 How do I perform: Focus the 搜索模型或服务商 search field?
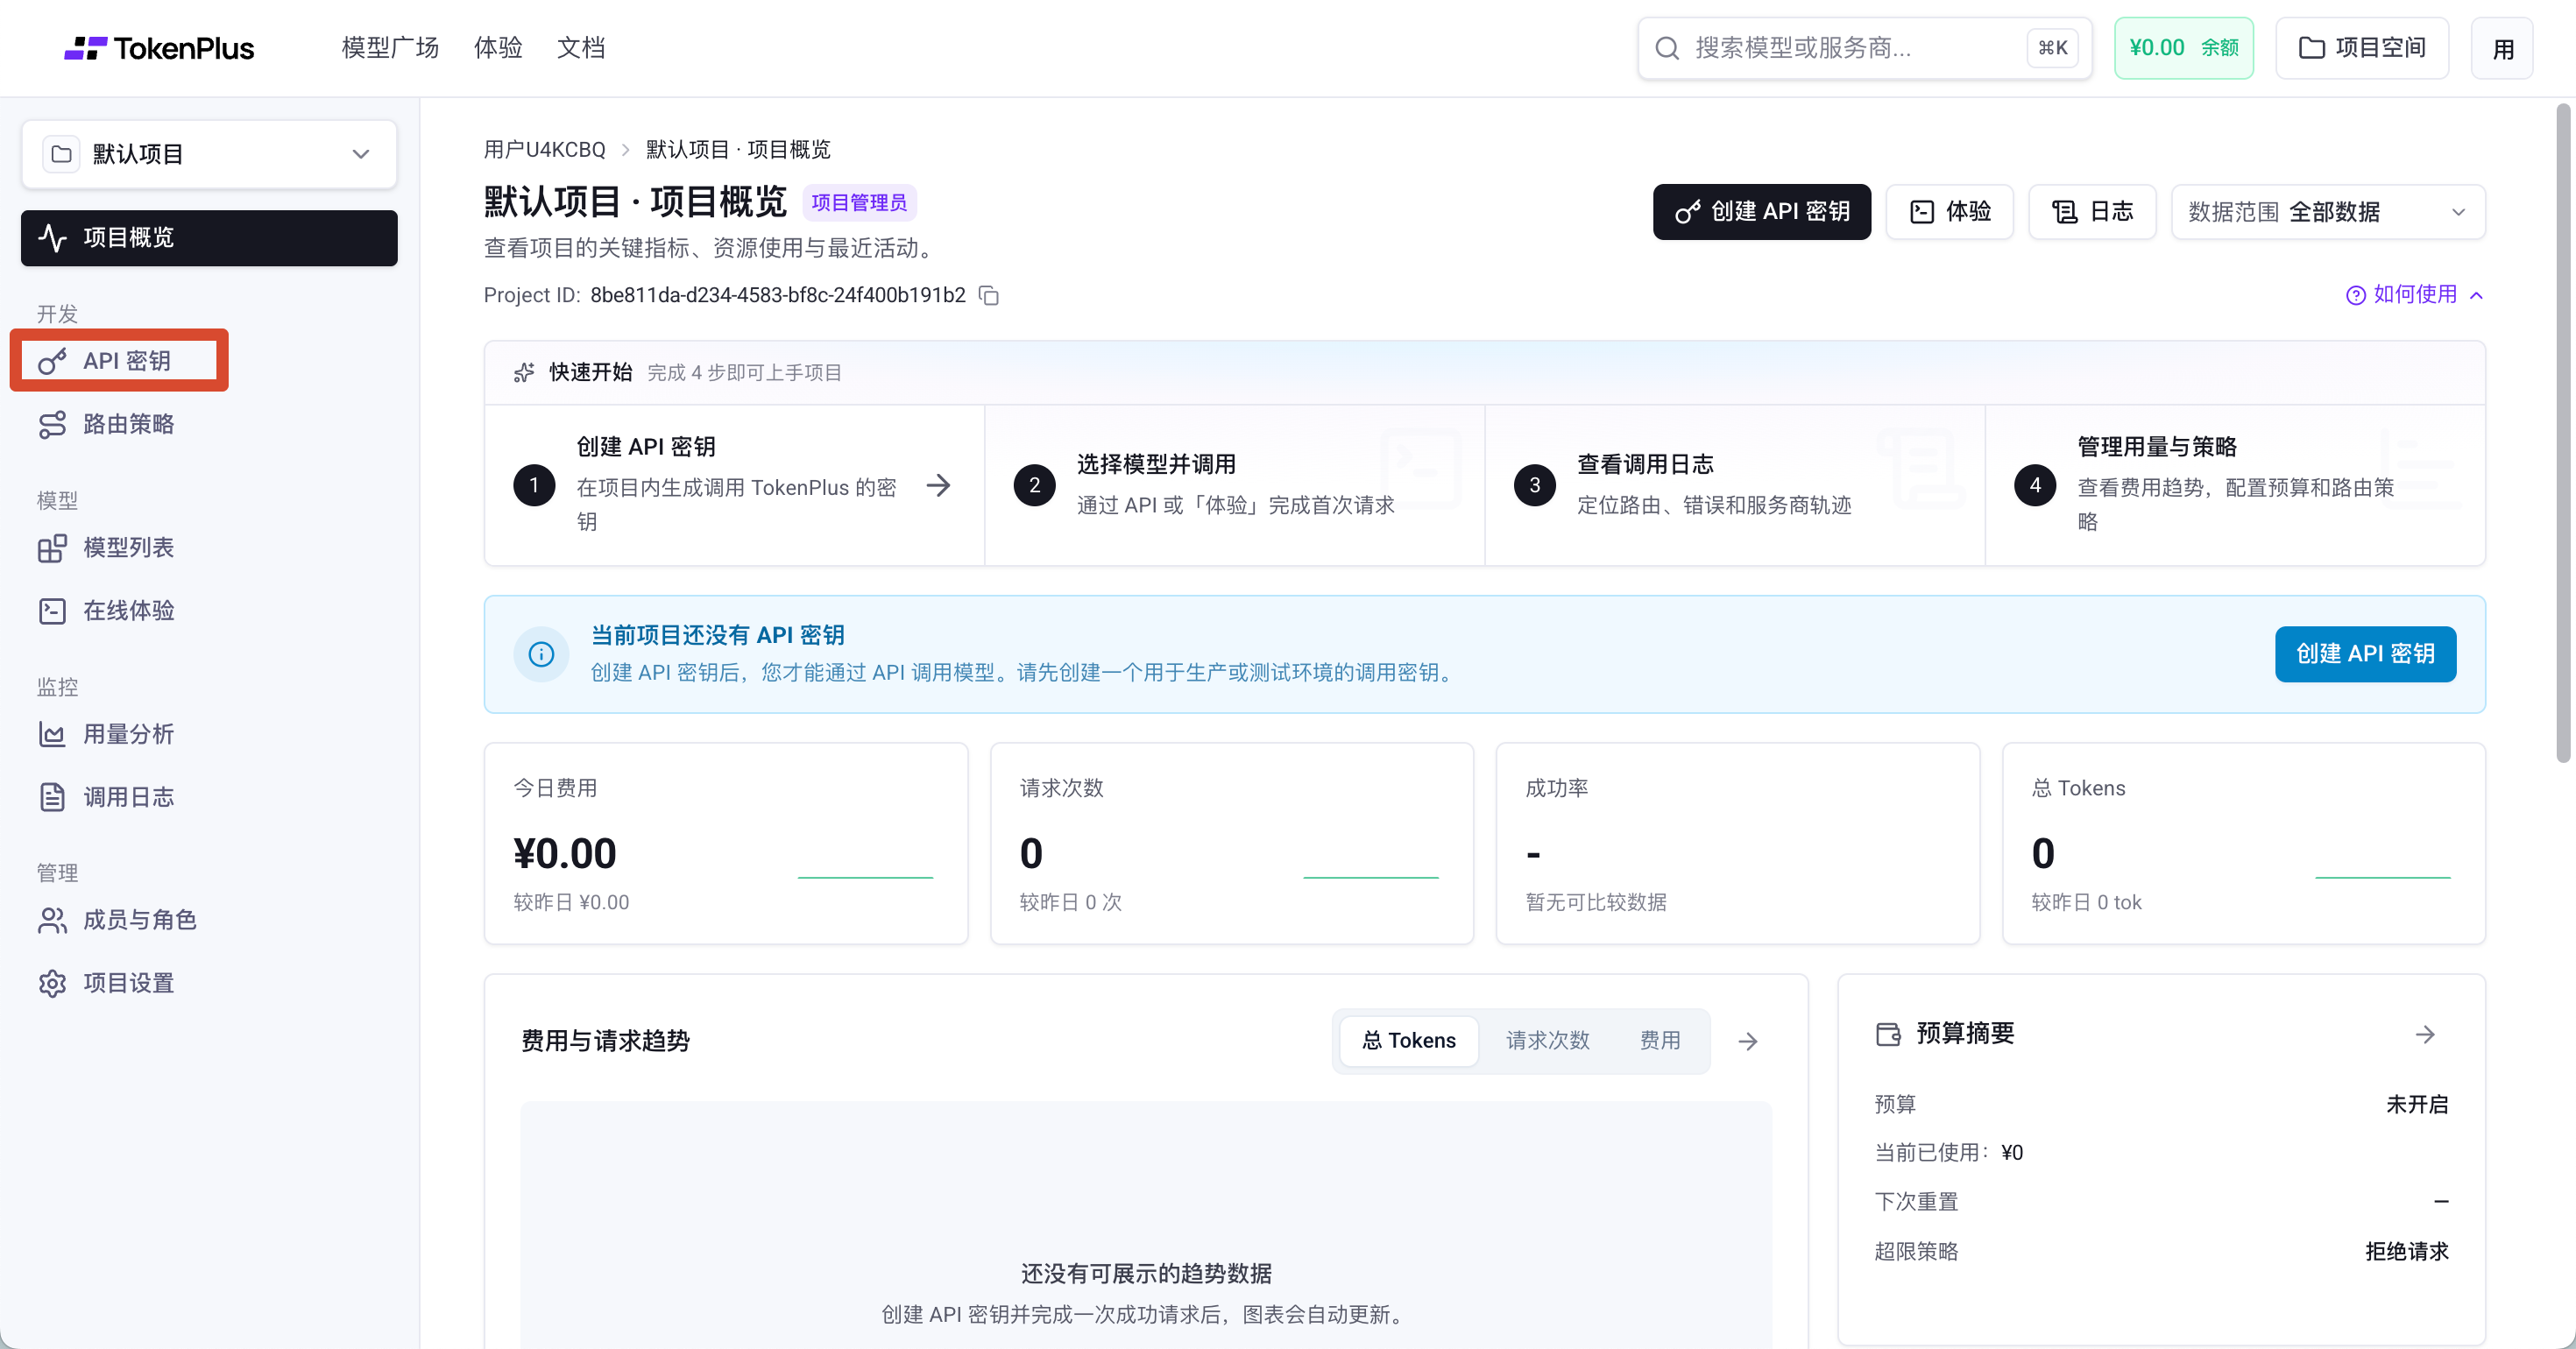pos(1864,48)
